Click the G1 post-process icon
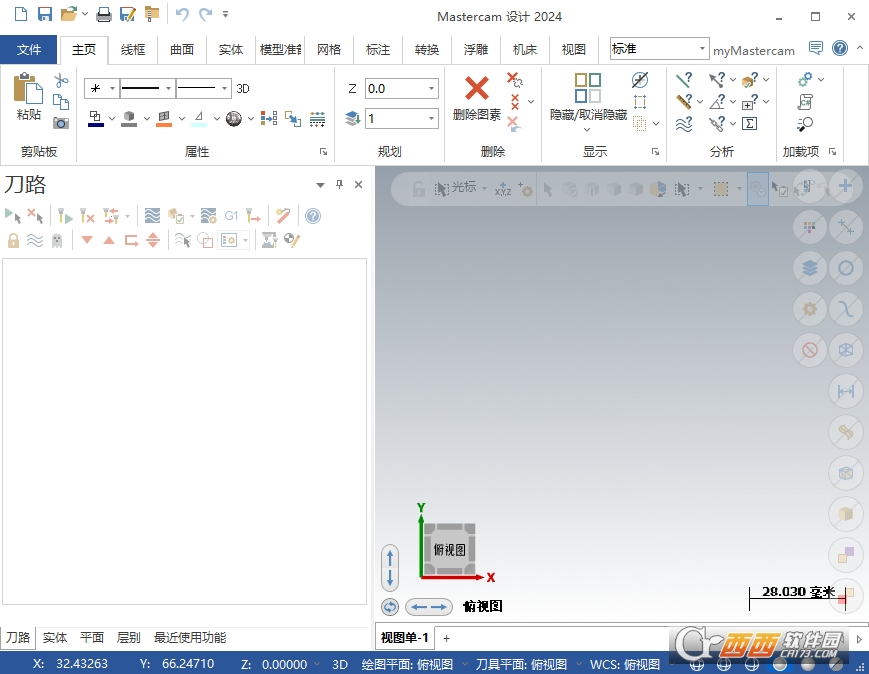Image resolution: width=869 pixels, height=674 pixels. tap(231, 216)
